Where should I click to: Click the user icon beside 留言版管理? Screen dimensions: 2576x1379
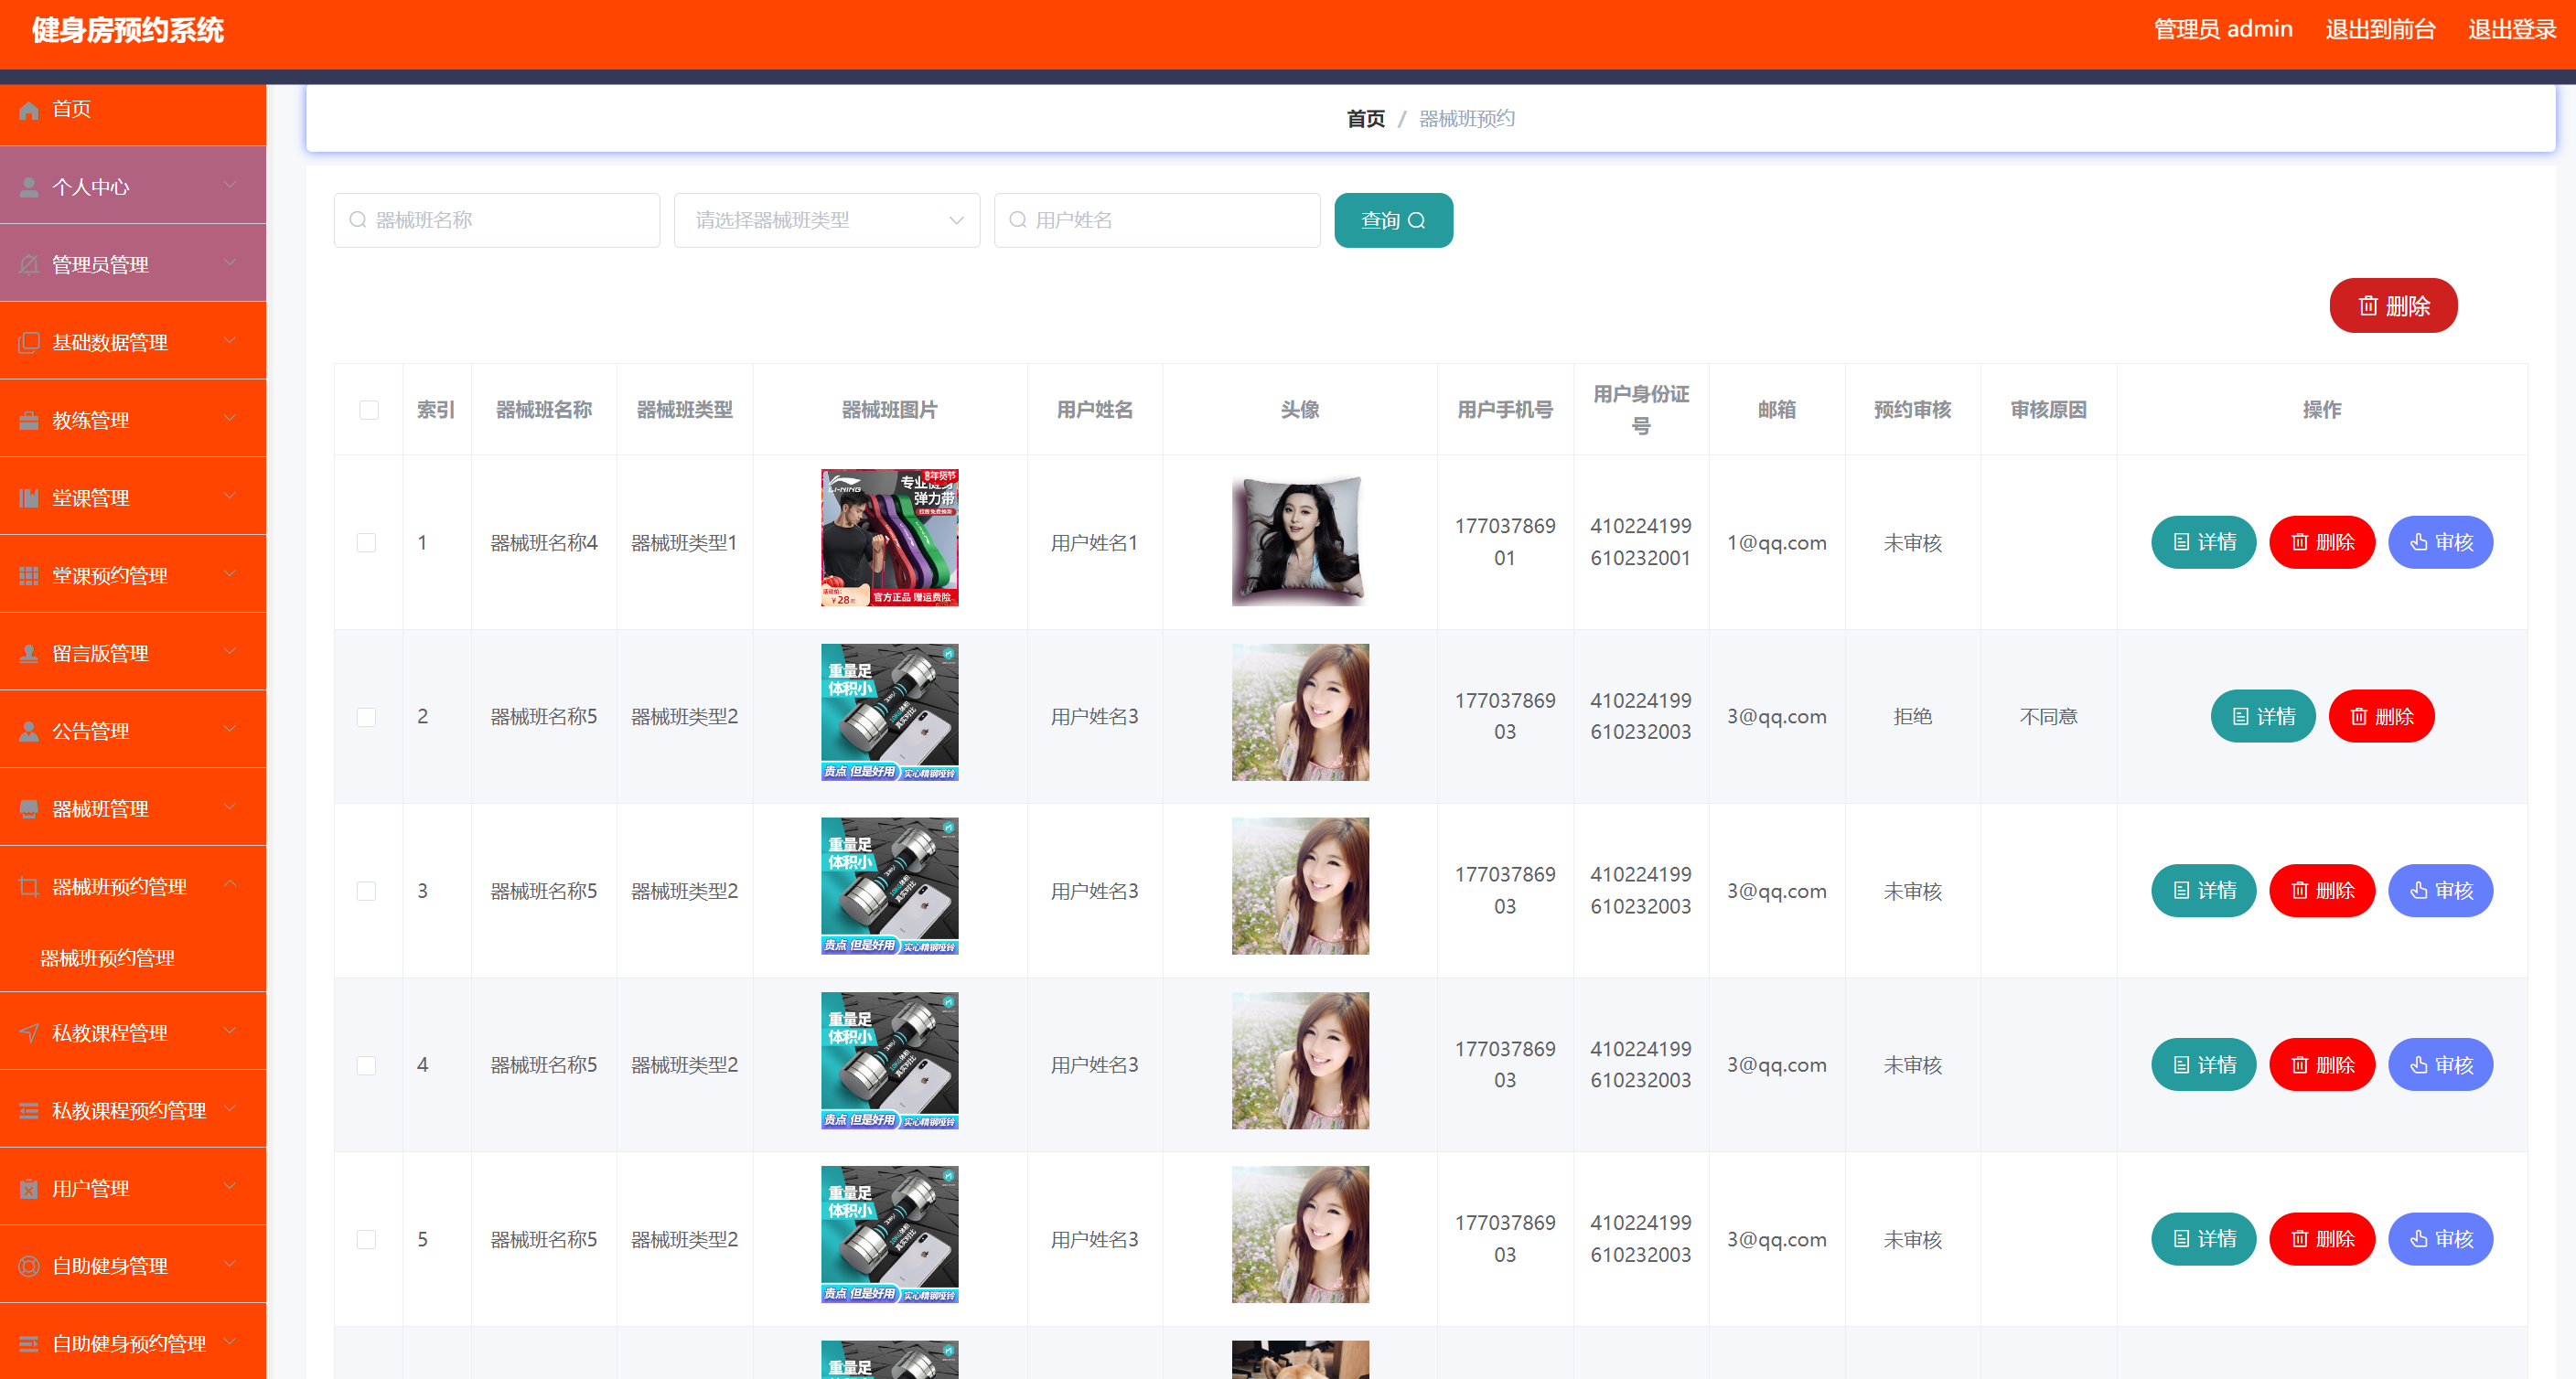point(29,654)
